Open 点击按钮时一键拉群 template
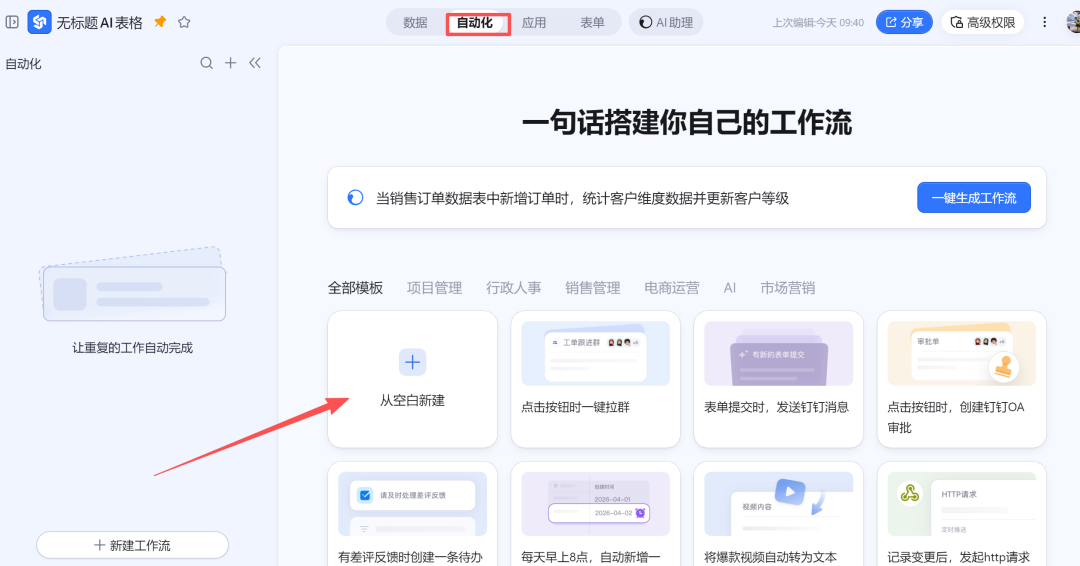This screenshot has width=1080, height=566. coord(596,379)
